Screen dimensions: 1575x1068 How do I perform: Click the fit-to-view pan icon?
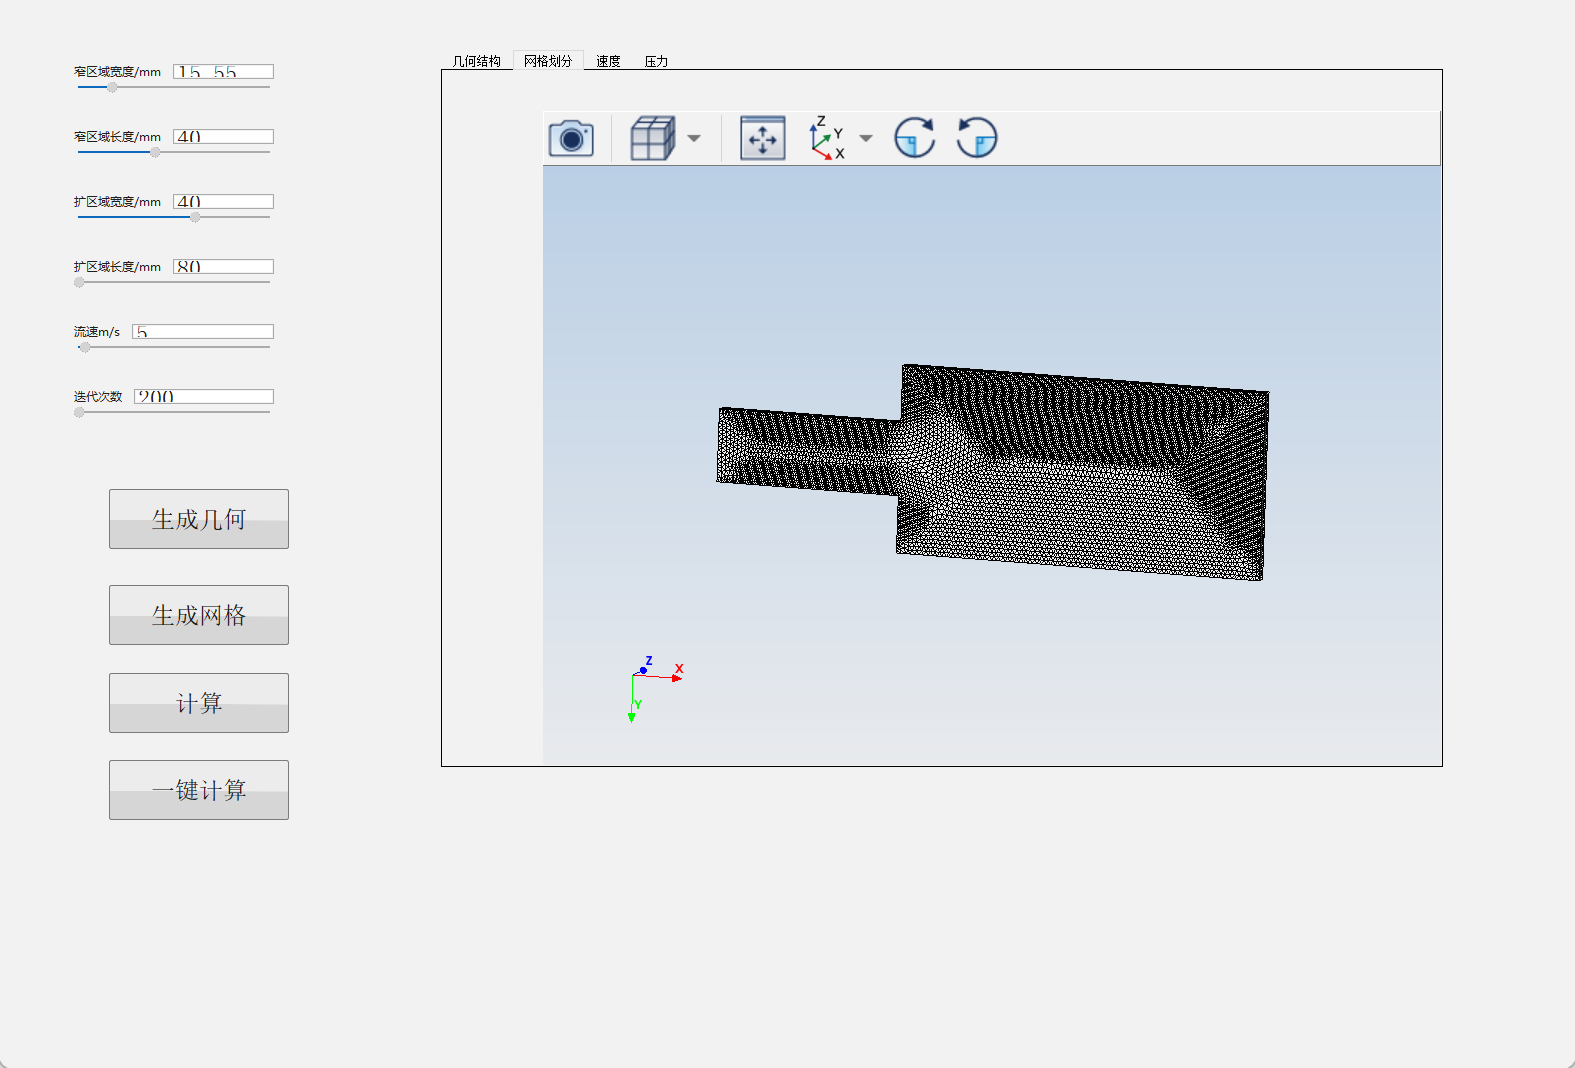point(763,138)
